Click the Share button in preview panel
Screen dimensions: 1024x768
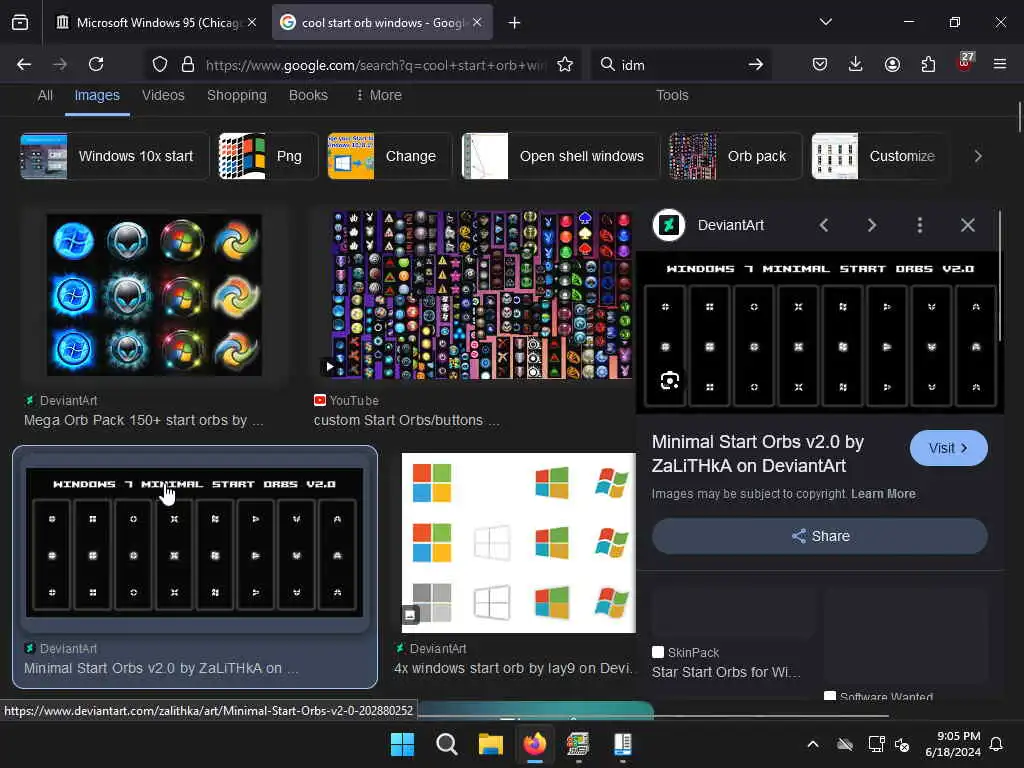click(x=820, y=536)
